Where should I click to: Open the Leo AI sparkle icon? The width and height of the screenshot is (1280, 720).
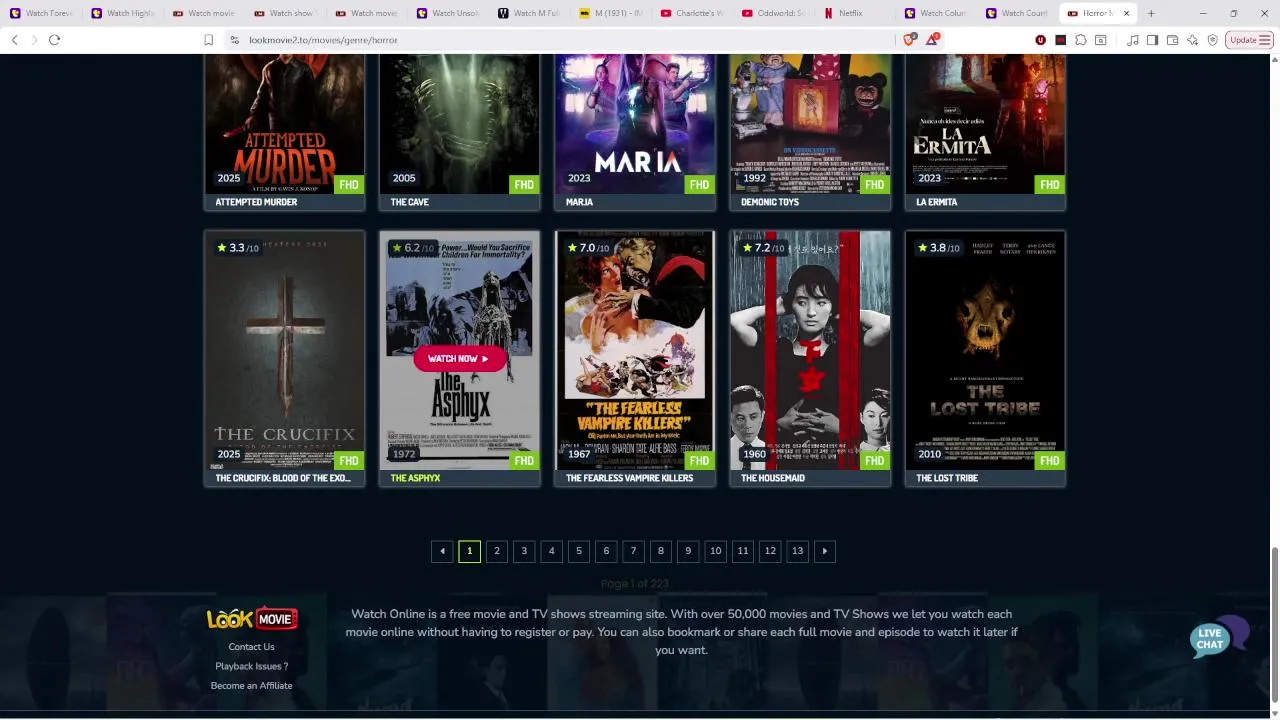pyautogui.click(x=1192, y=40)
